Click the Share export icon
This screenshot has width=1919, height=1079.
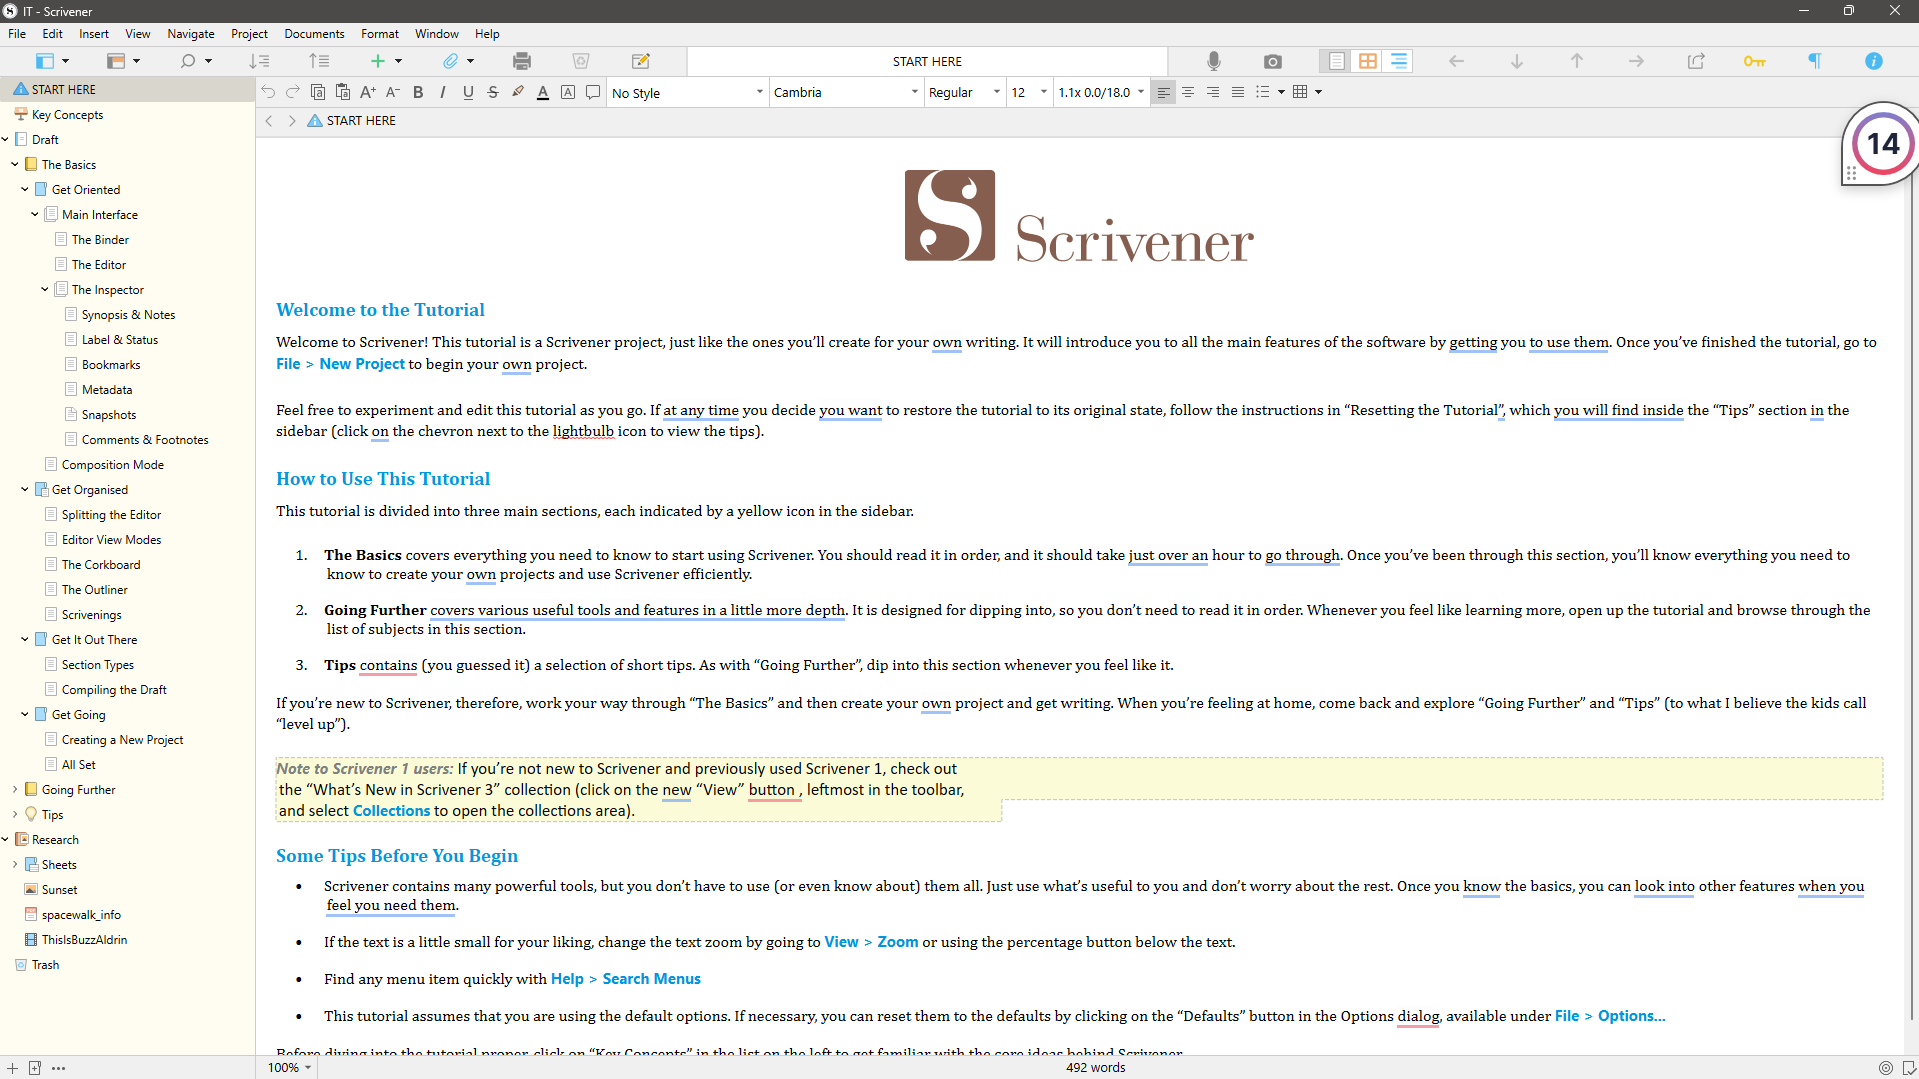pos(1696,61)
